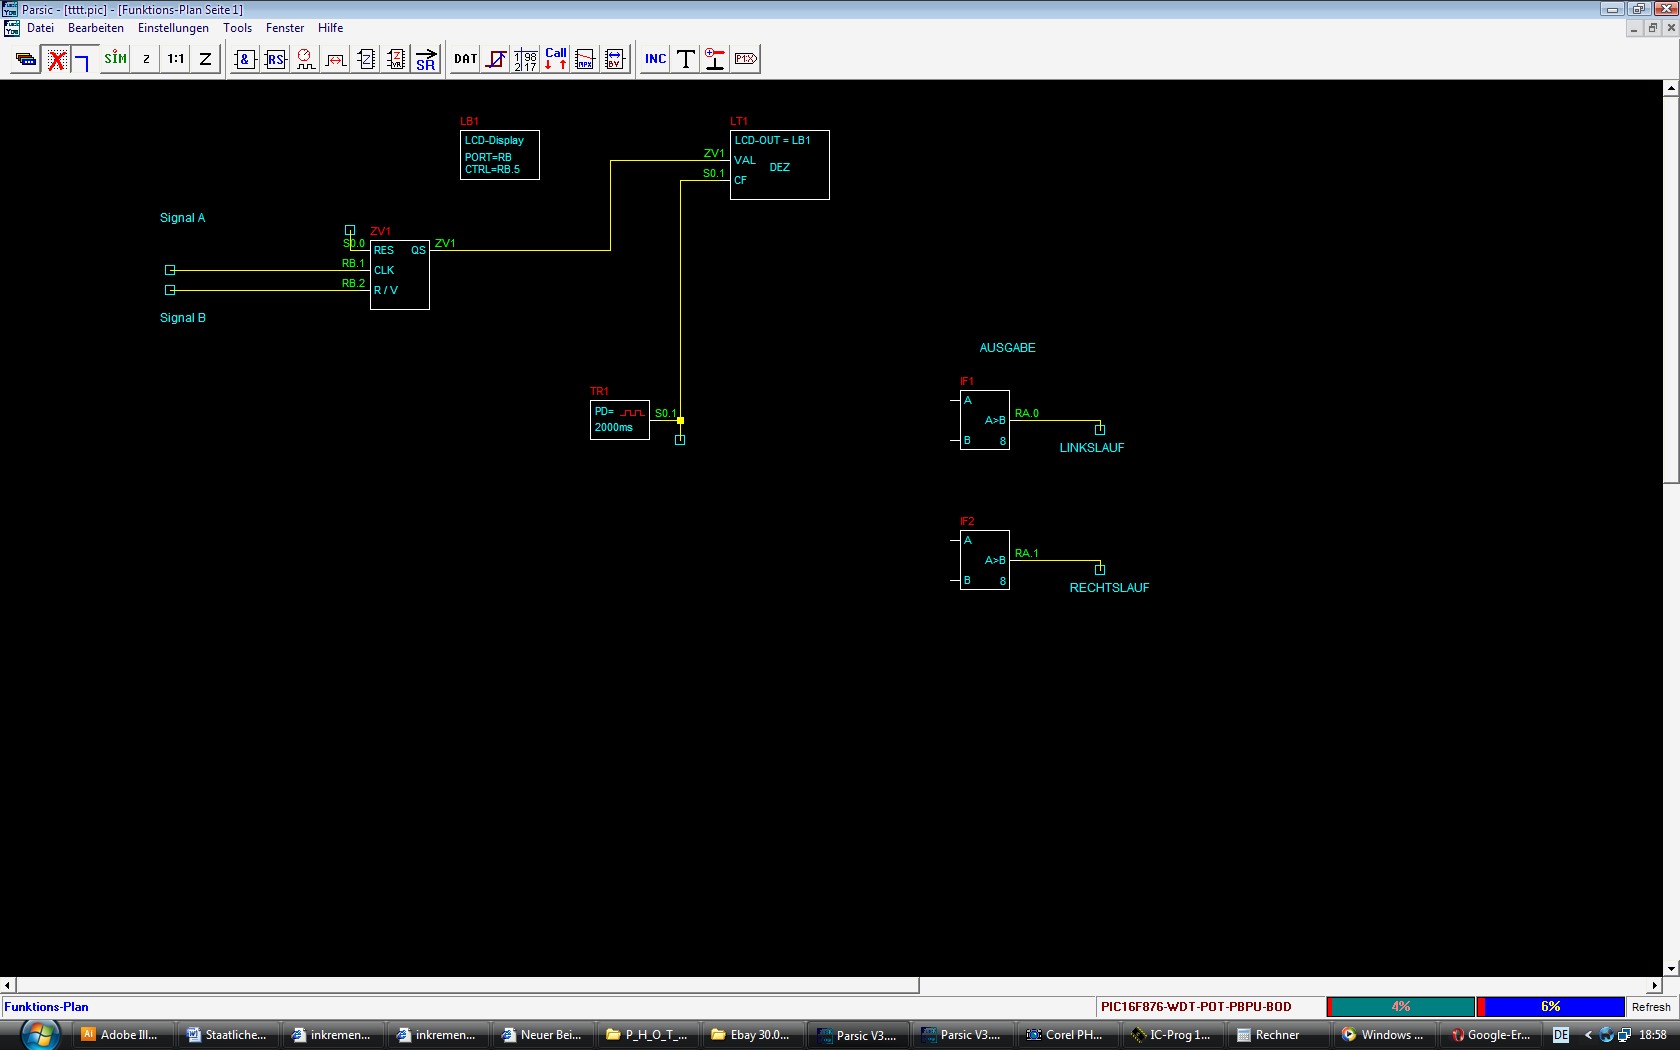Click the RB.1 input terminal square
This screenshot has height=1050, width=1680.
170,270
